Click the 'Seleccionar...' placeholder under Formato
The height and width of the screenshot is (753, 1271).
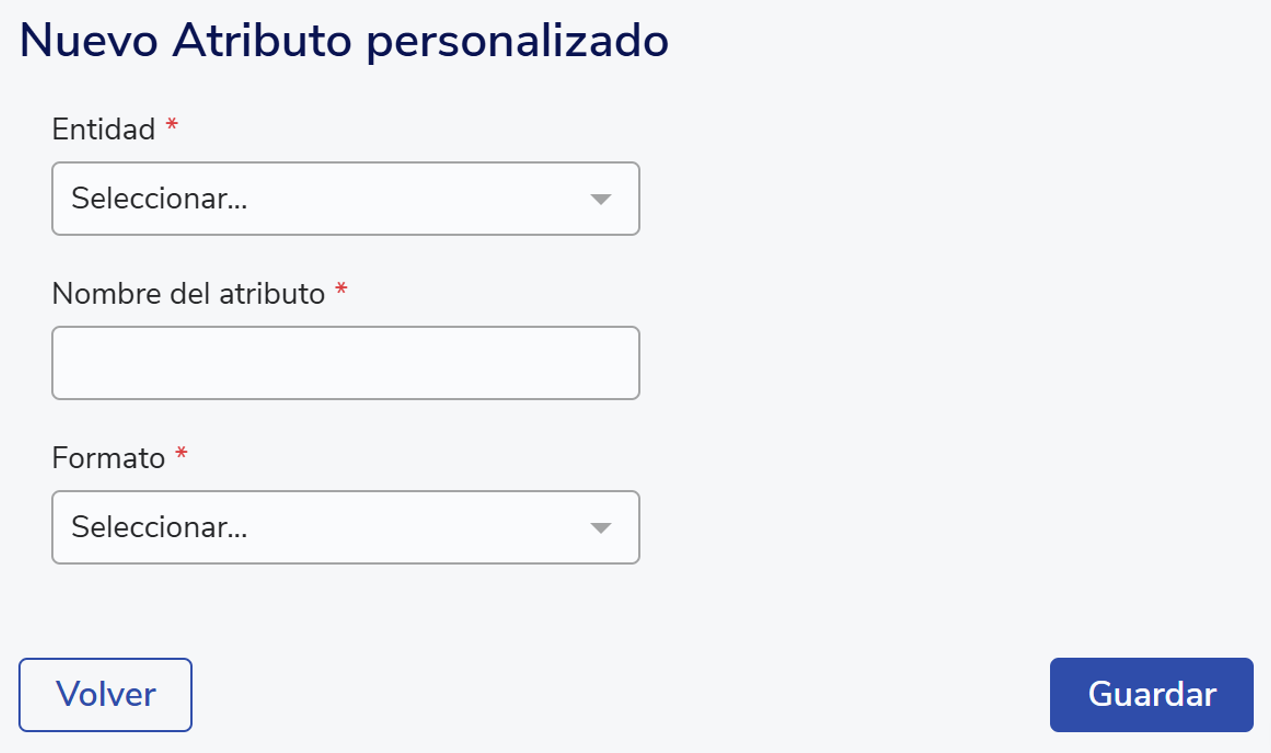click(x=160, y=527)
